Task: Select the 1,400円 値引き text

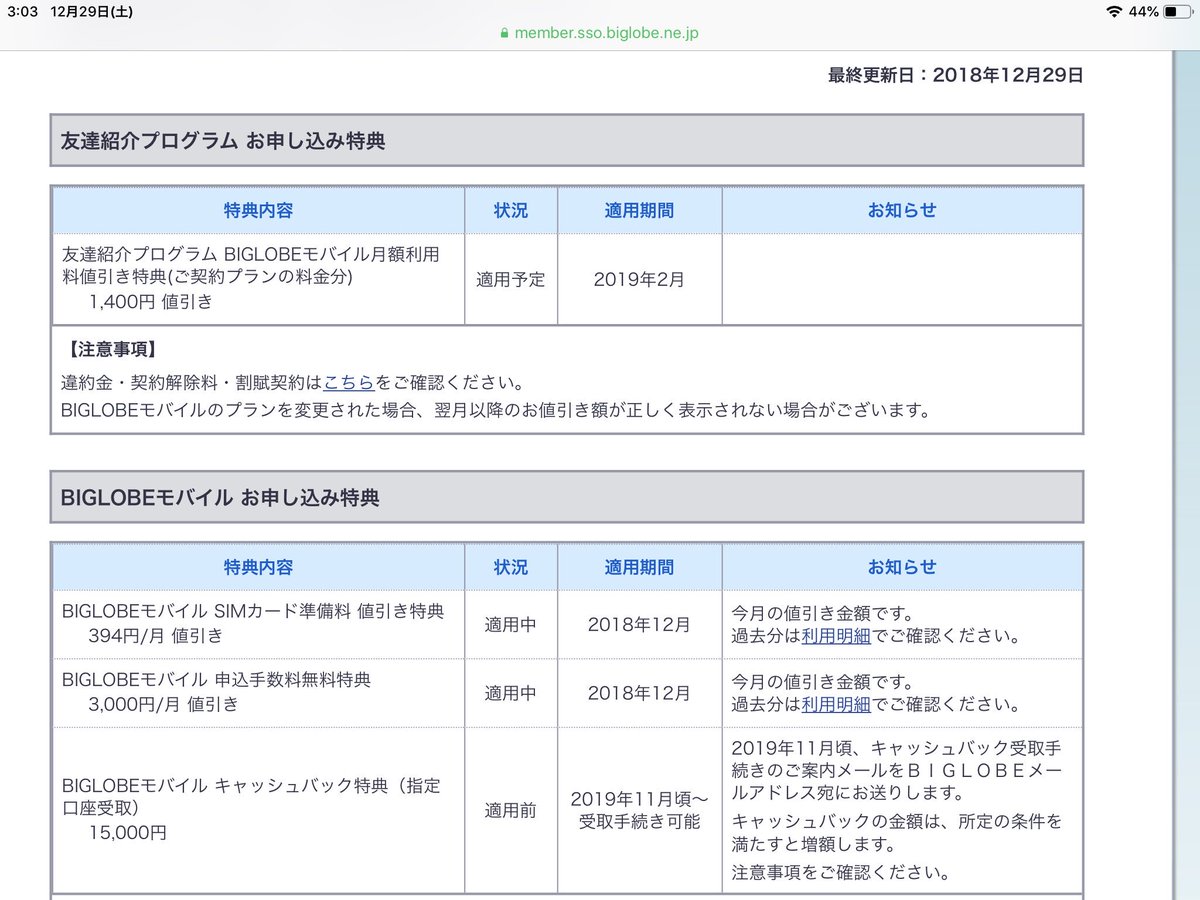Action: tap(151, 301)
